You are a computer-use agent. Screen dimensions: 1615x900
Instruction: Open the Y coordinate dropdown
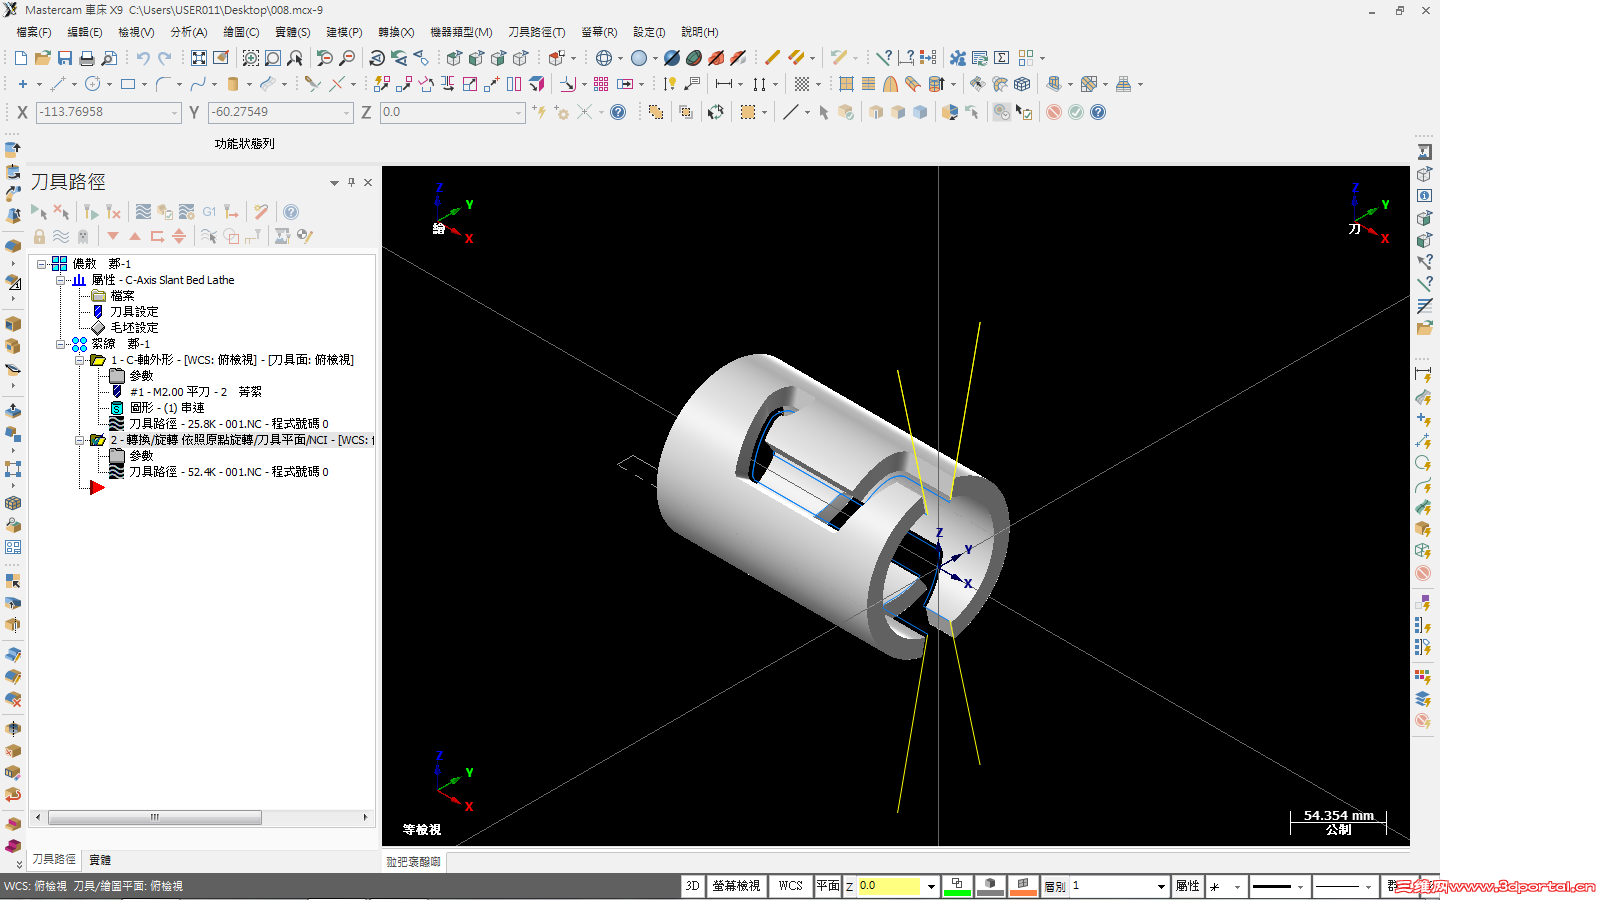point(347,113)
